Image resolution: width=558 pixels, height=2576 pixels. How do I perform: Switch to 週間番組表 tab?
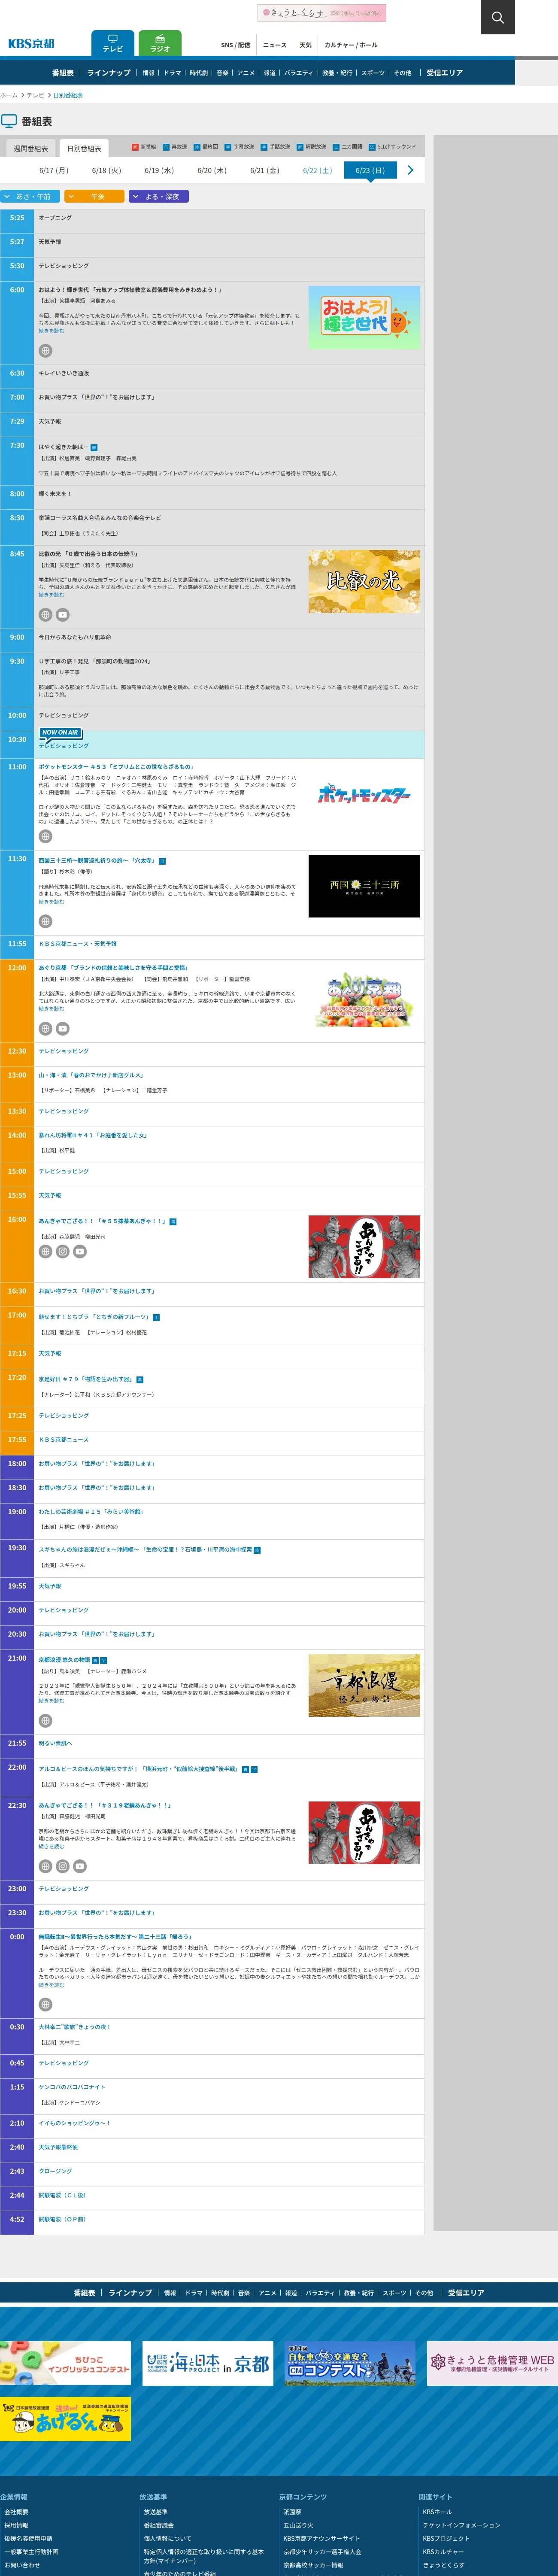30,148
